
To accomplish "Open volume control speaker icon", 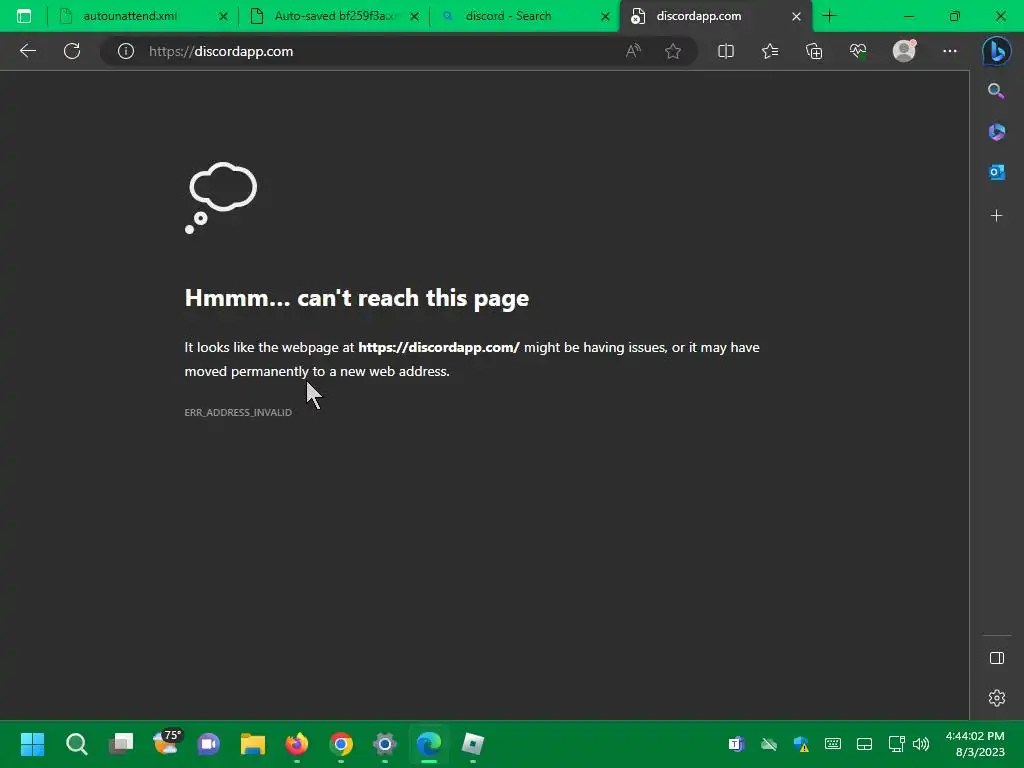I will tap(921, 744).
